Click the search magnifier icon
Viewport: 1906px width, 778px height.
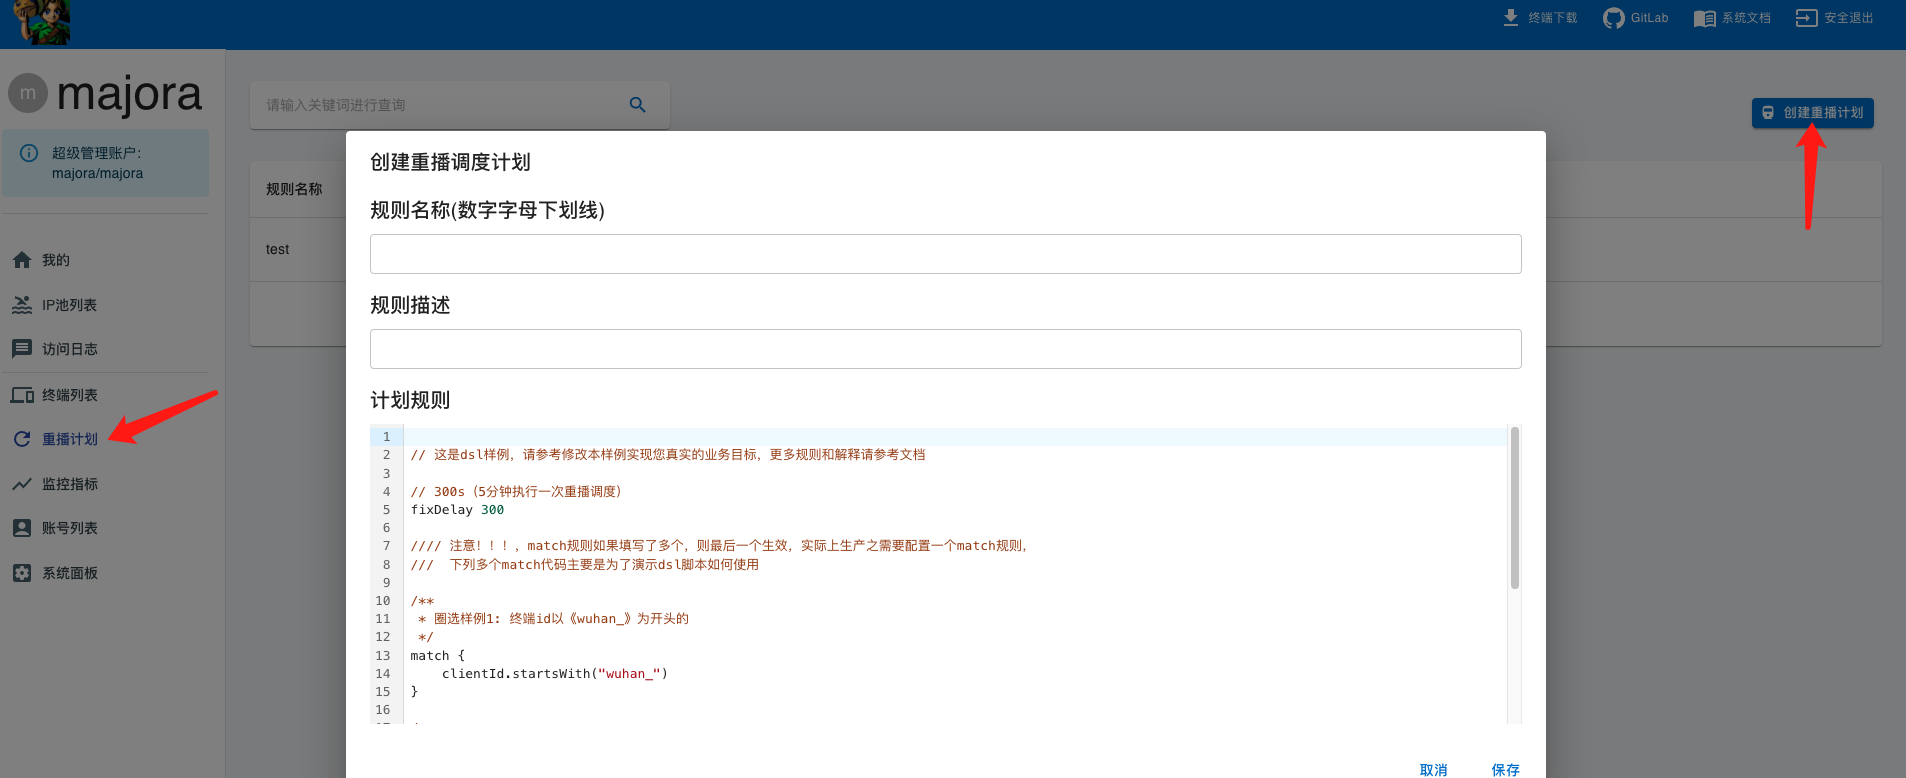[x=637, y=105]
